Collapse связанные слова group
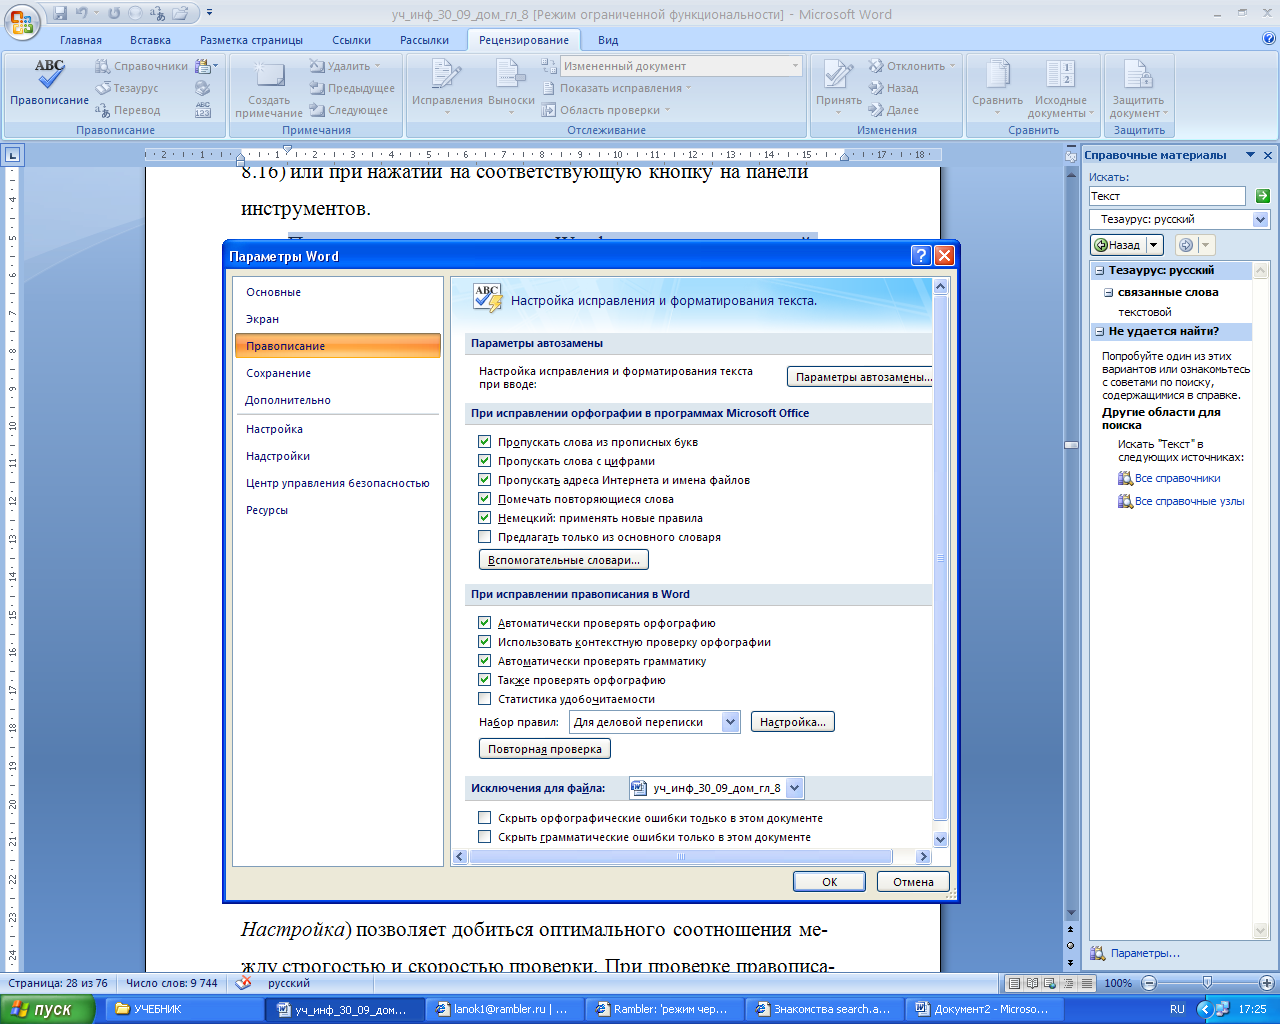Screen dimensions: 1280x1024 [x=1108, y=293]
